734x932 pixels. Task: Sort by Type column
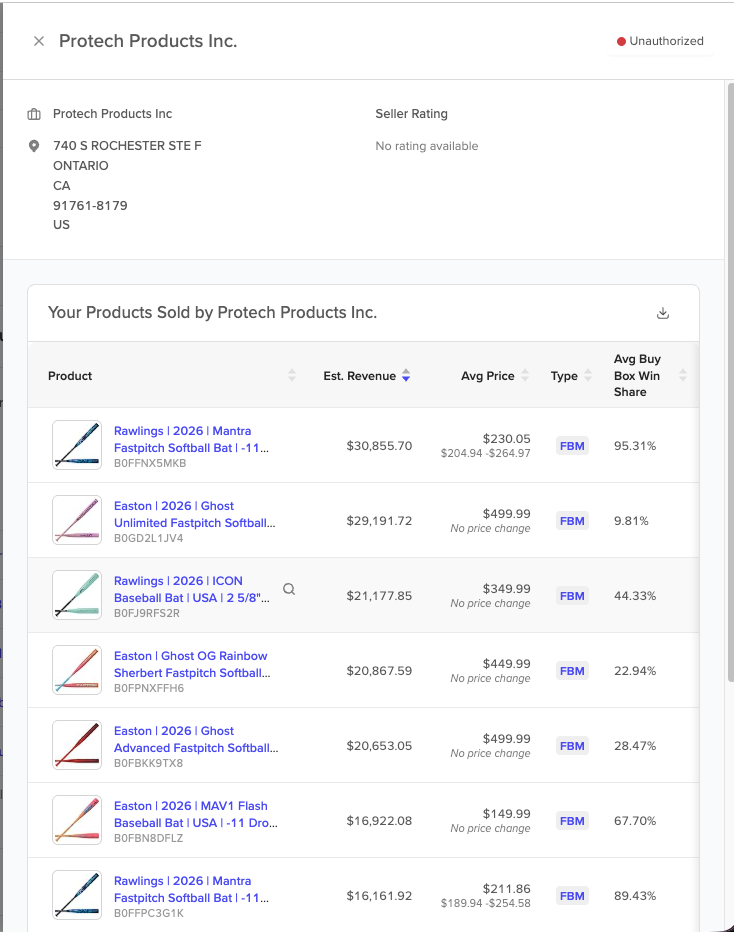[588, 375]
